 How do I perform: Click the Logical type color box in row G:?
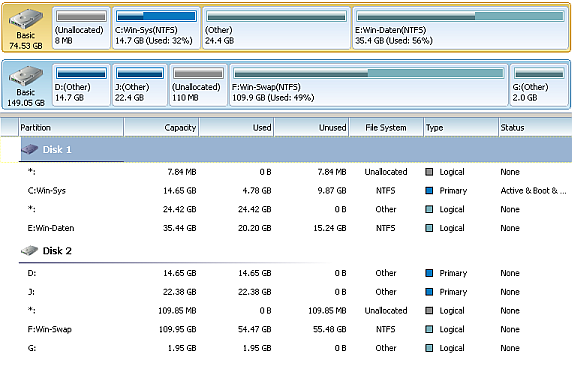pos(429,348)
